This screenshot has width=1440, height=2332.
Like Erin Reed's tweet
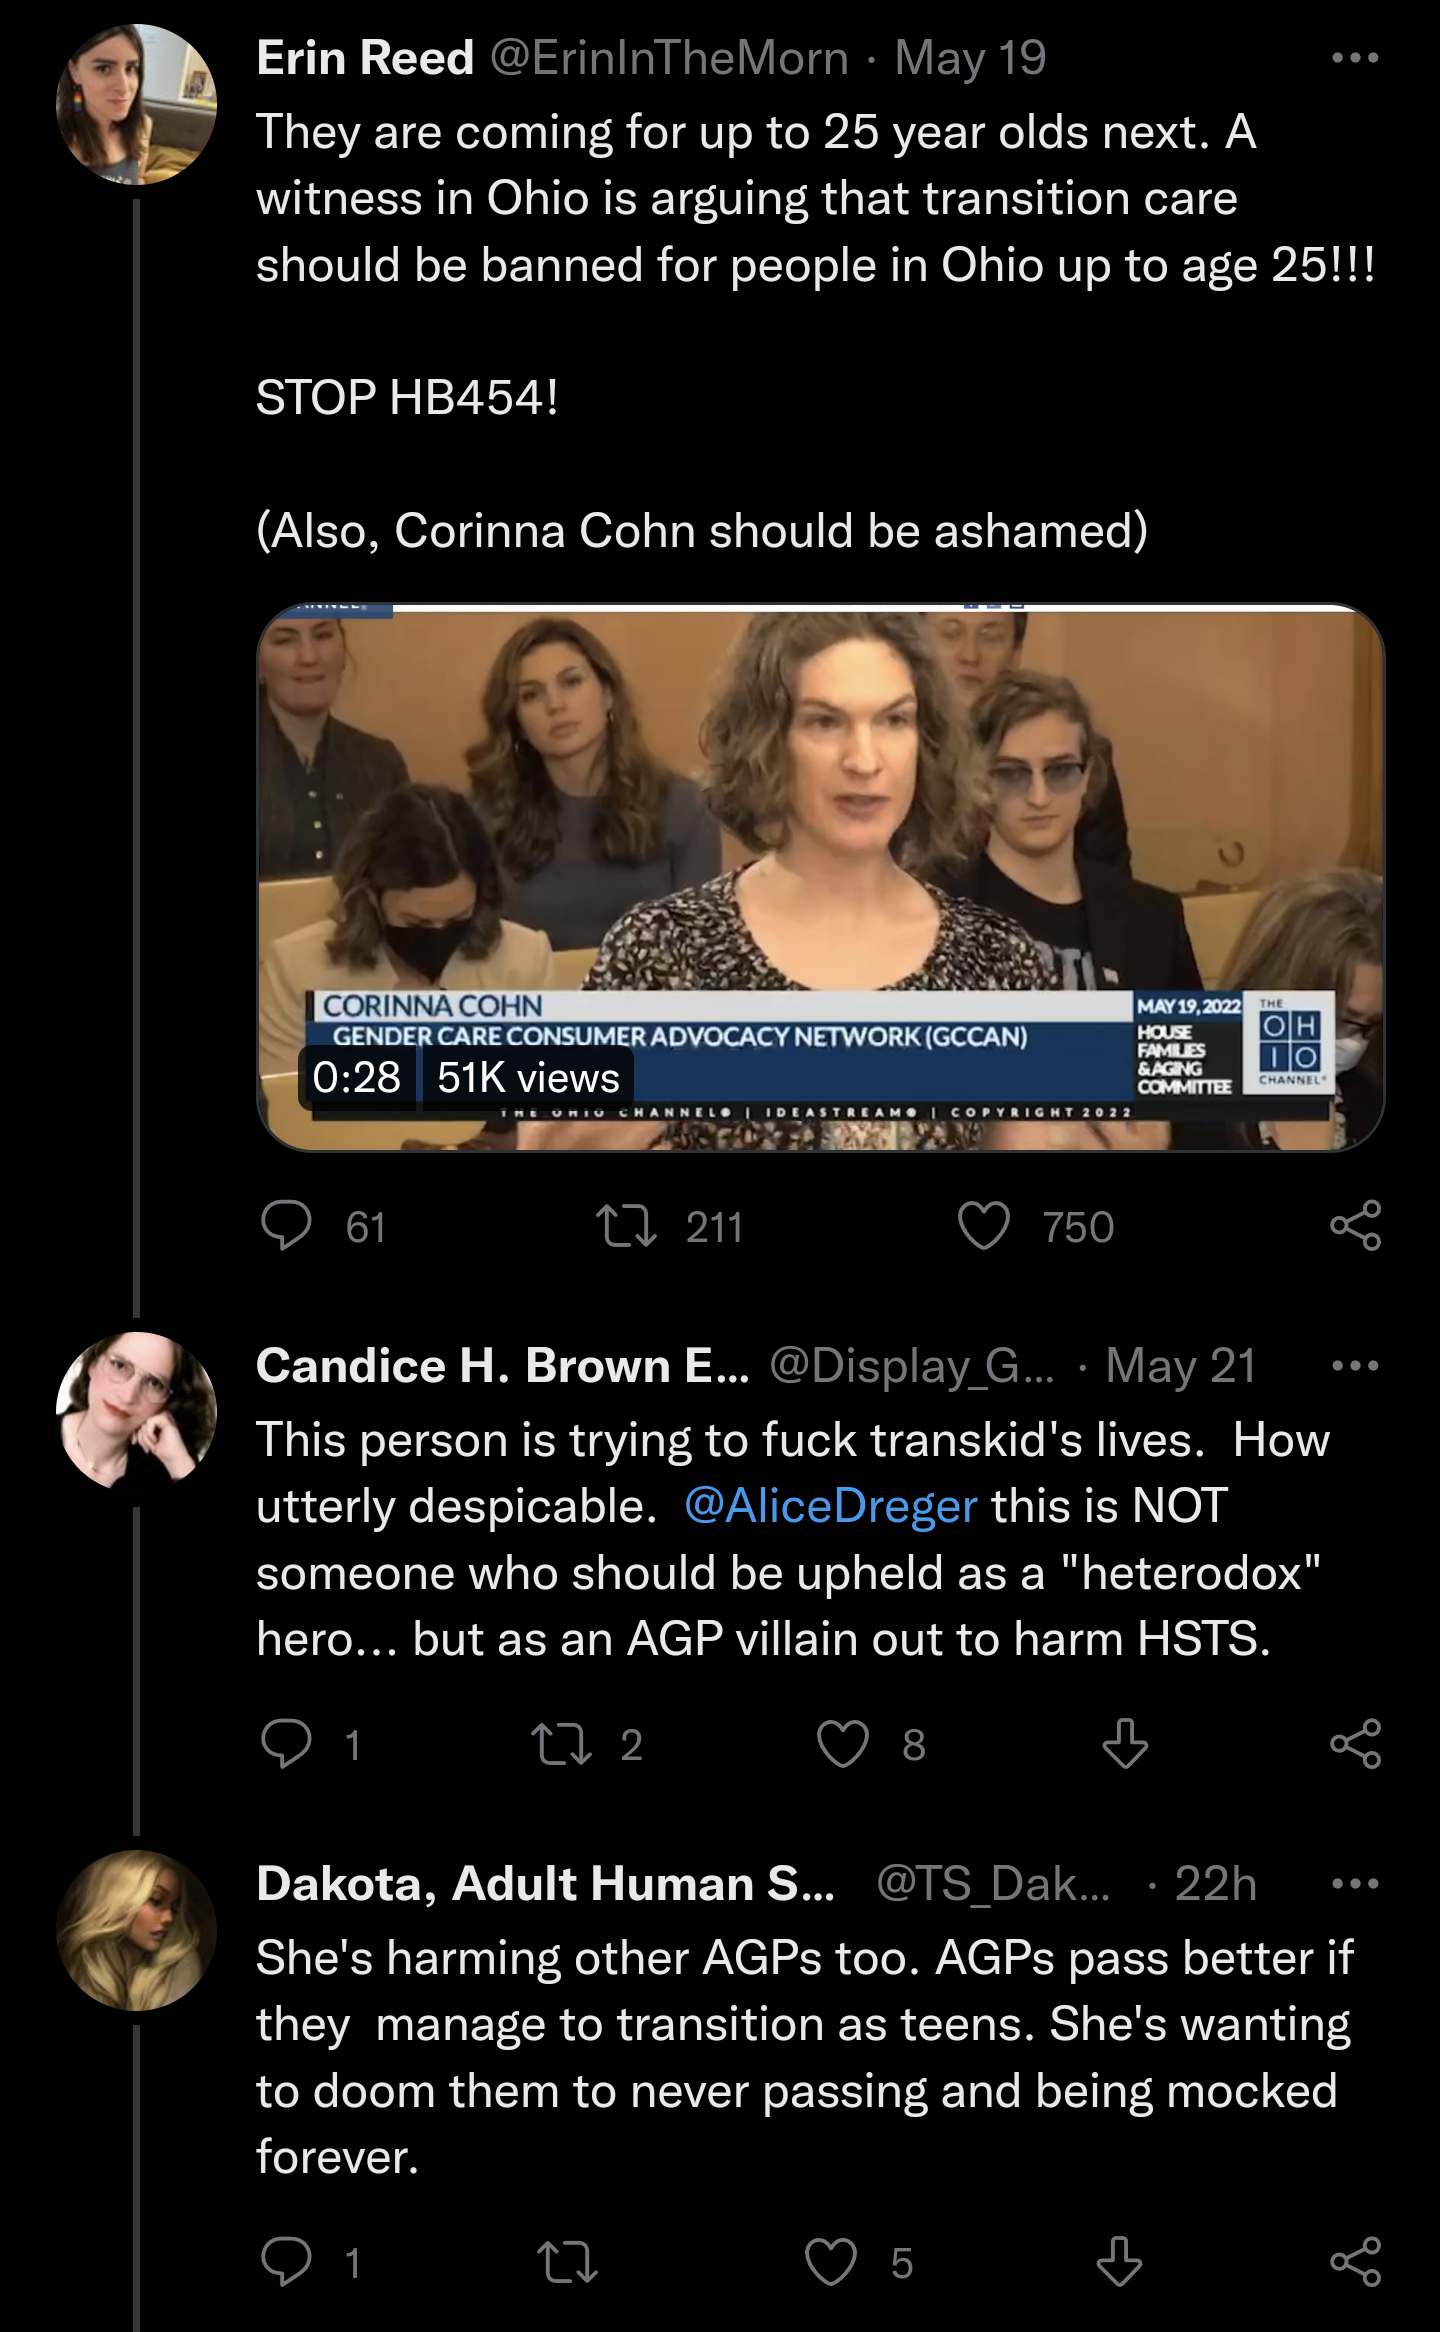[x=984, y=1226]
